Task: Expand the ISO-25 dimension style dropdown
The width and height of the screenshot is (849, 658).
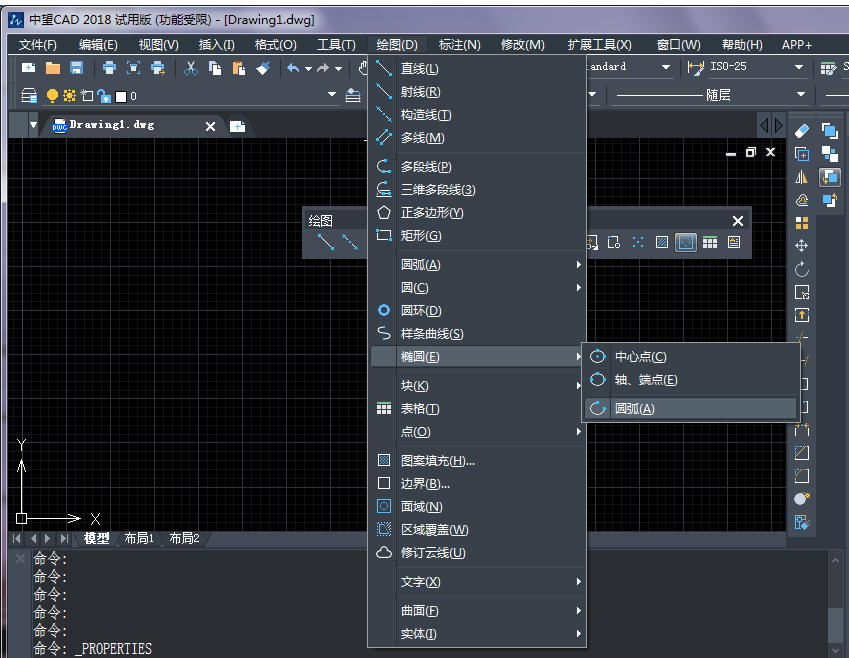Action: 798,67
